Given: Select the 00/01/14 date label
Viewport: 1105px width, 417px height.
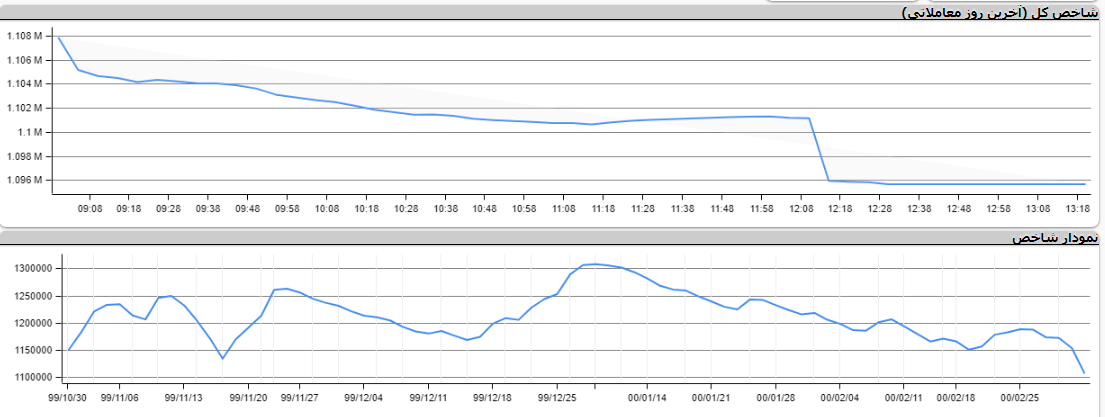Looking at the screenshot, I should click(x=648, y=396).
